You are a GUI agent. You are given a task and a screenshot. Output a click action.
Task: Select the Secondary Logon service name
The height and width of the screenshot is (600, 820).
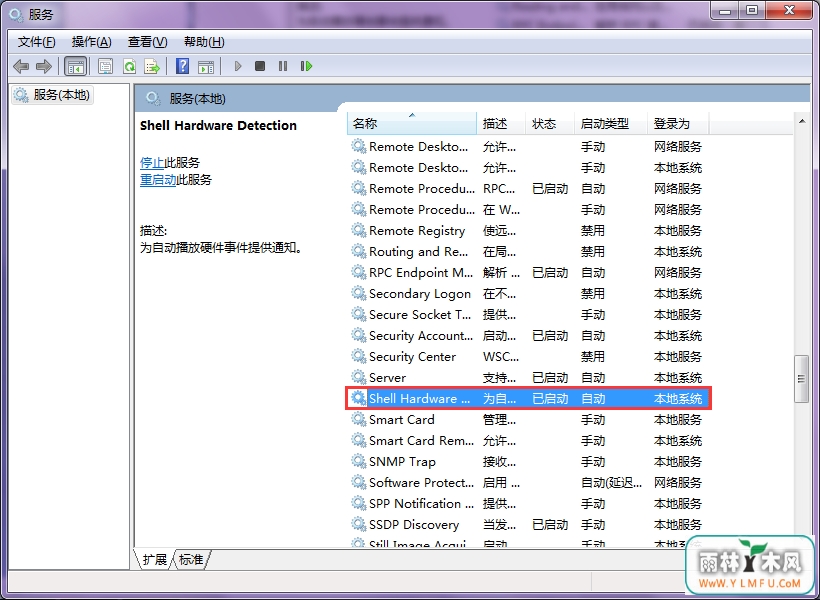coord(420,293)
